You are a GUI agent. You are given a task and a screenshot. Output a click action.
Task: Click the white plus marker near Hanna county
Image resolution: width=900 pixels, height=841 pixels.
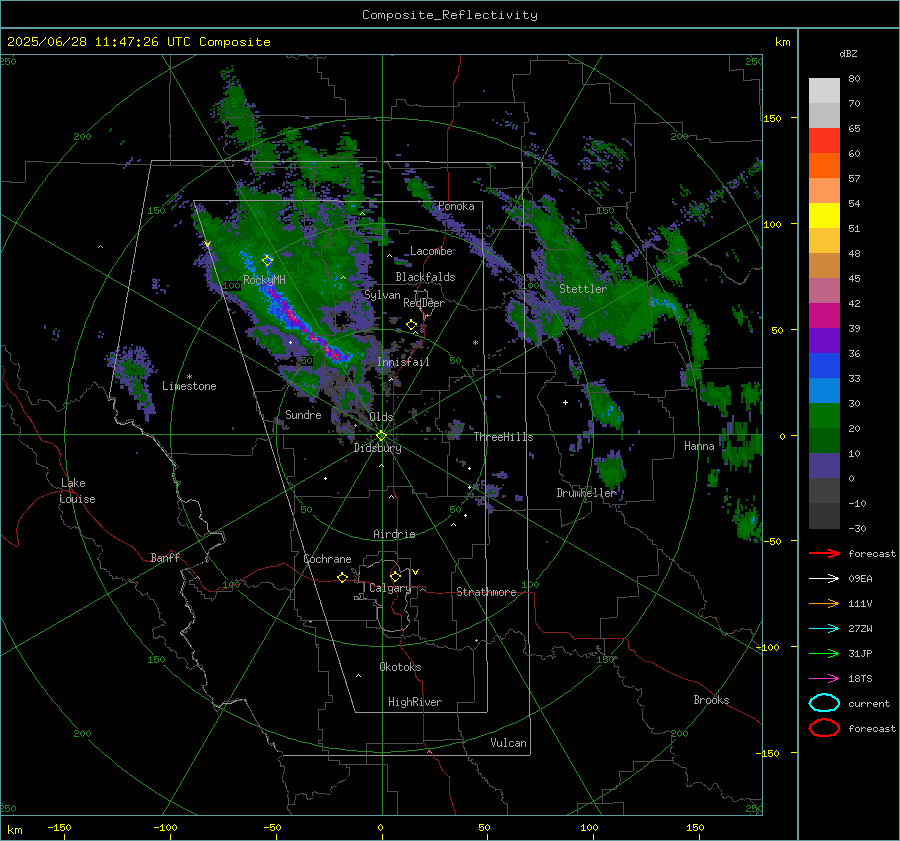(565, 402)
